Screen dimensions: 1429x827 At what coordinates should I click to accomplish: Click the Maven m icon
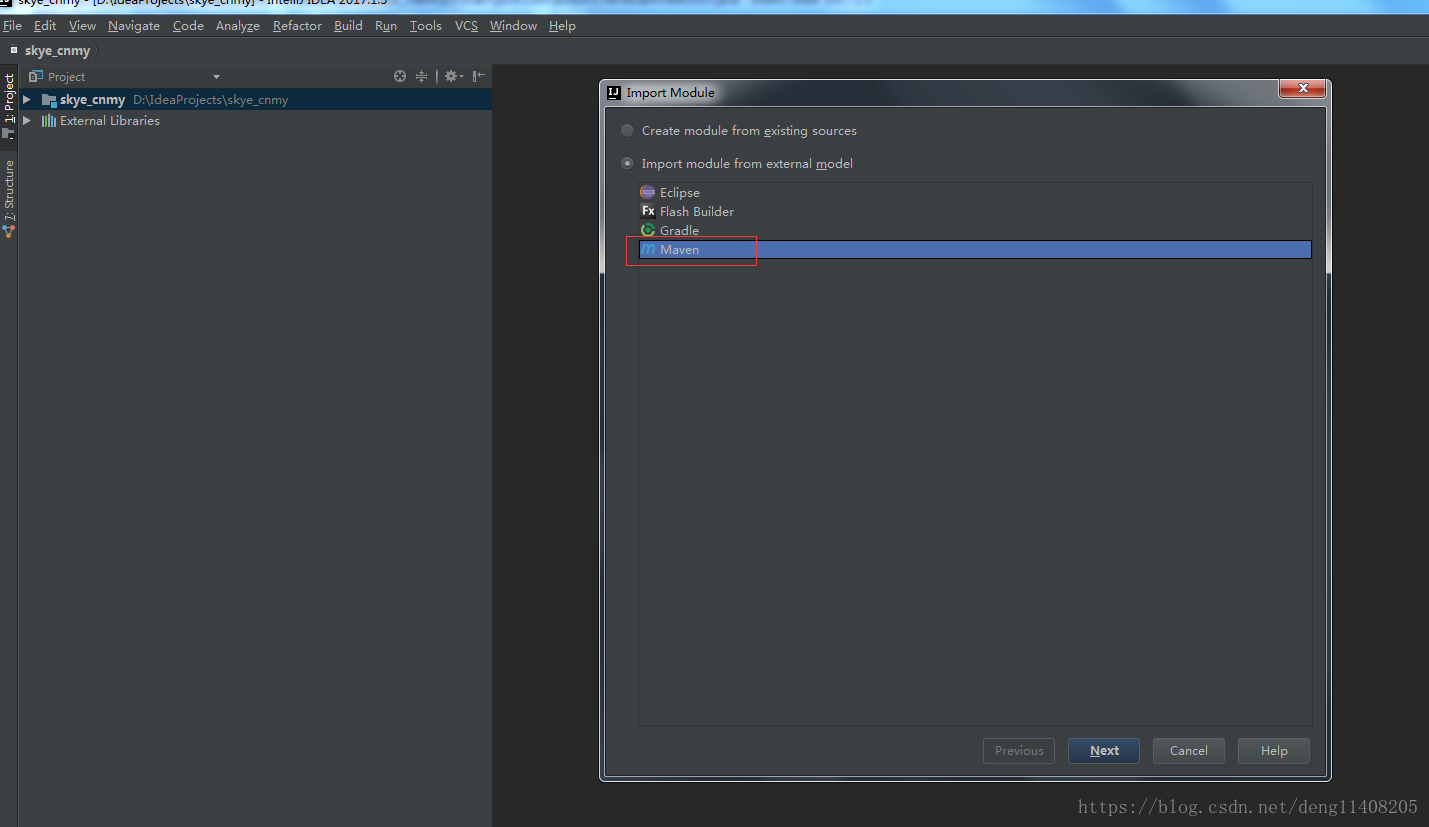click(648, 249)
